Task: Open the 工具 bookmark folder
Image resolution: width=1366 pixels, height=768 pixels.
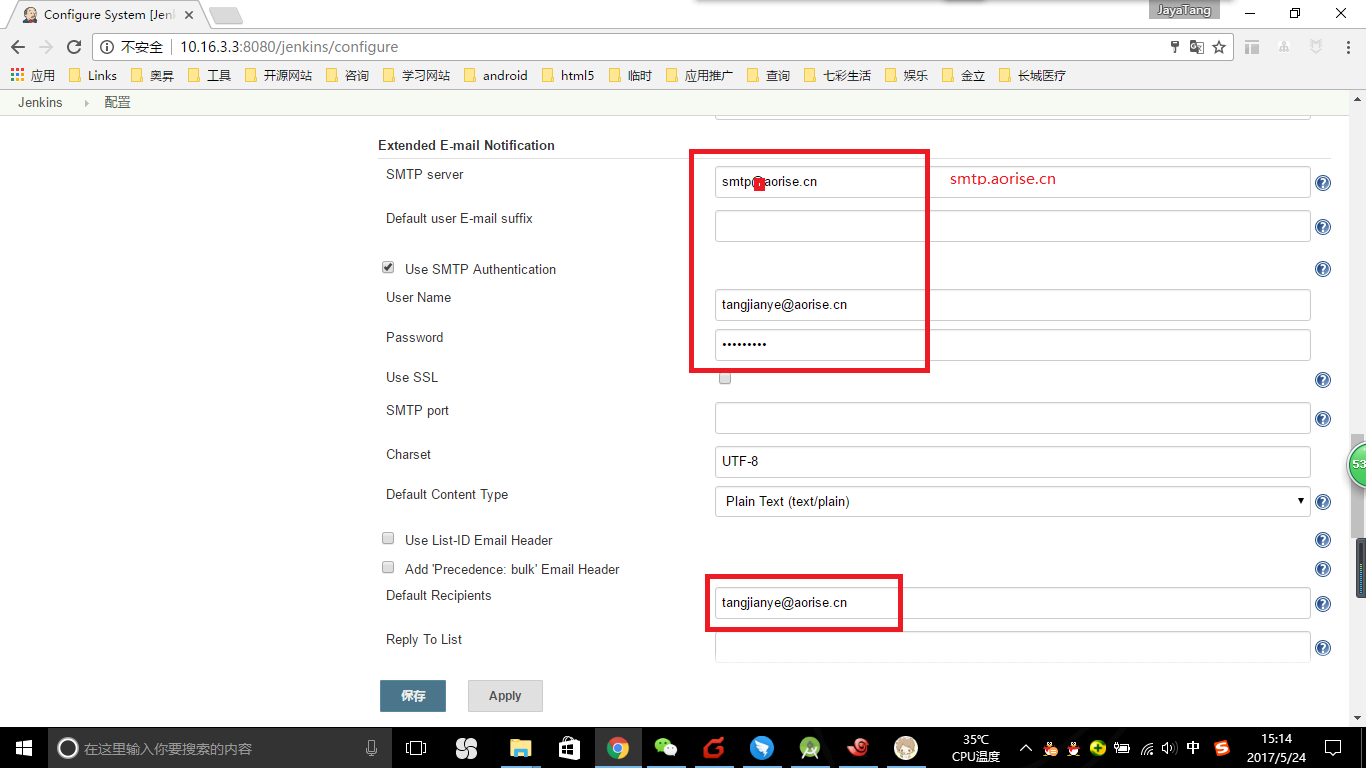Action: pyautogui.click(x=209, y=75)
